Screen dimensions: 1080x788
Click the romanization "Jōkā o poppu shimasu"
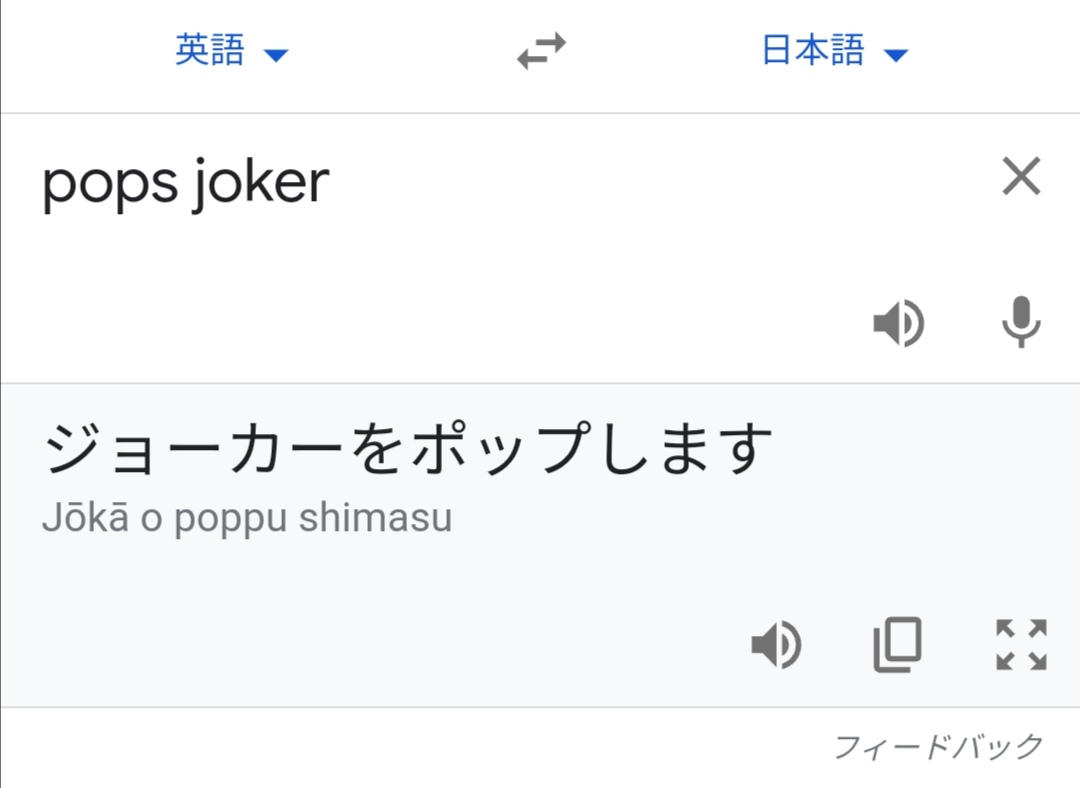pyautogui.click(x=247, y=519)
